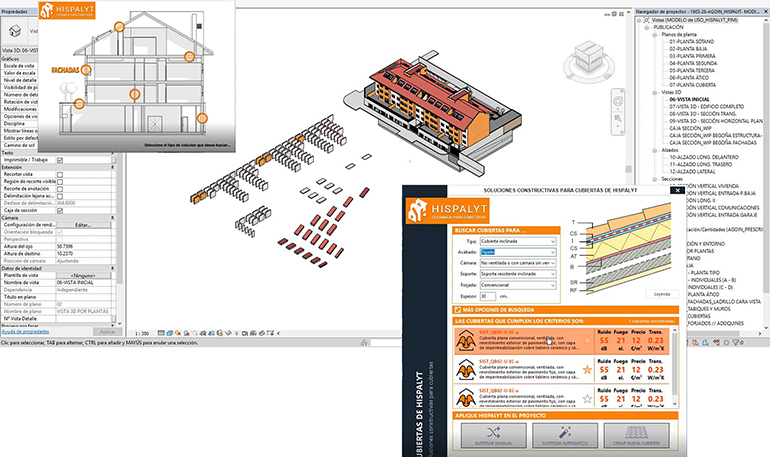The width and height of the screenshot is (770, 457).
Task: Click the ground floor right wall hotspot circle
Action: (202, 118)
